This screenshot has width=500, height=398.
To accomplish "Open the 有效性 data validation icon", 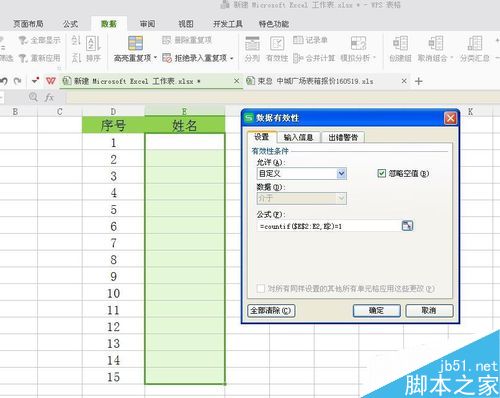I will (x=277, y=44).
